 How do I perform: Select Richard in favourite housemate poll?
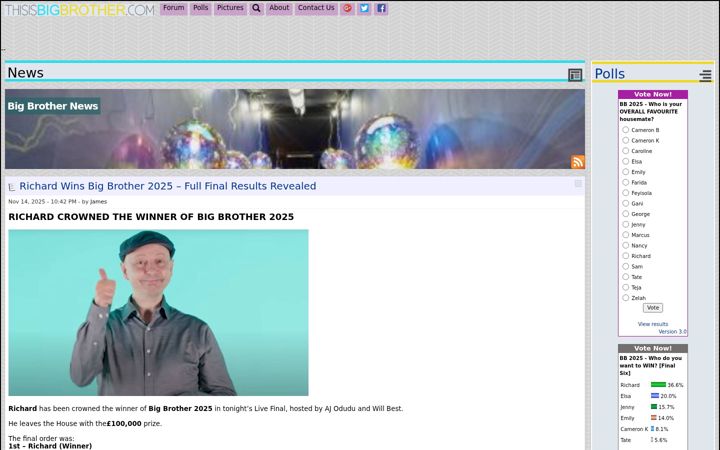[625, 256]
